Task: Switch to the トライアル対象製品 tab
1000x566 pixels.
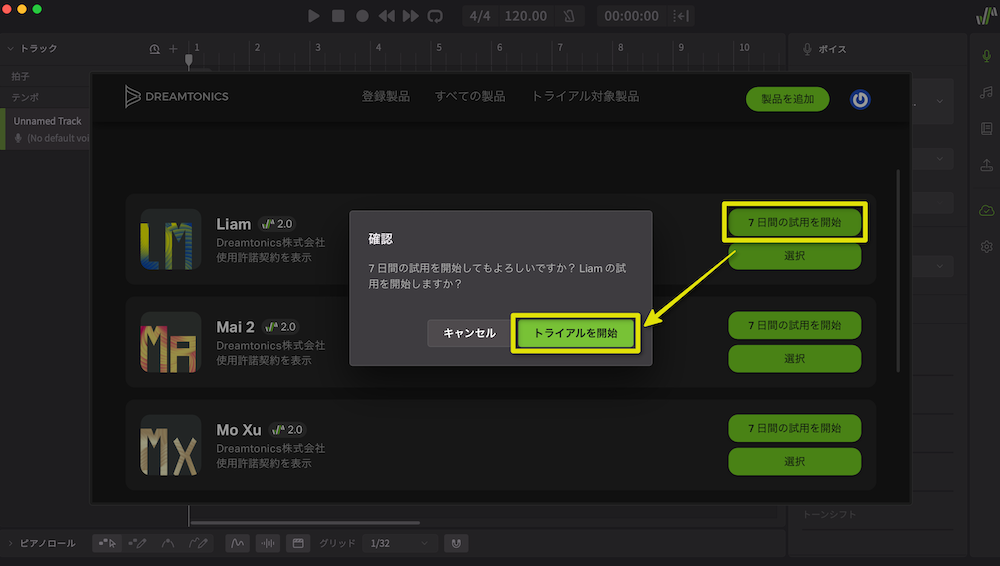Action: [585, 96]
